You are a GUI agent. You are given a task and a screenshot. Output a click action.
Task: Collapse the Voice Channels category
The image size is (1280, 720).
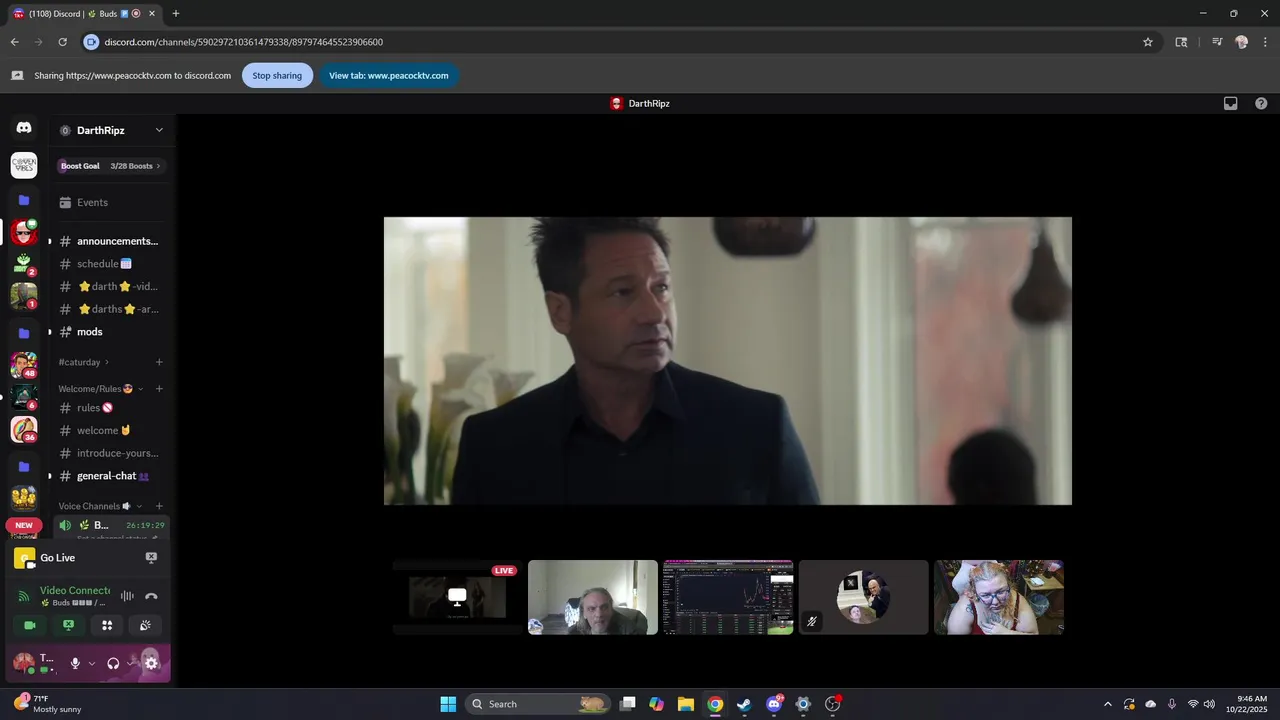100,506
